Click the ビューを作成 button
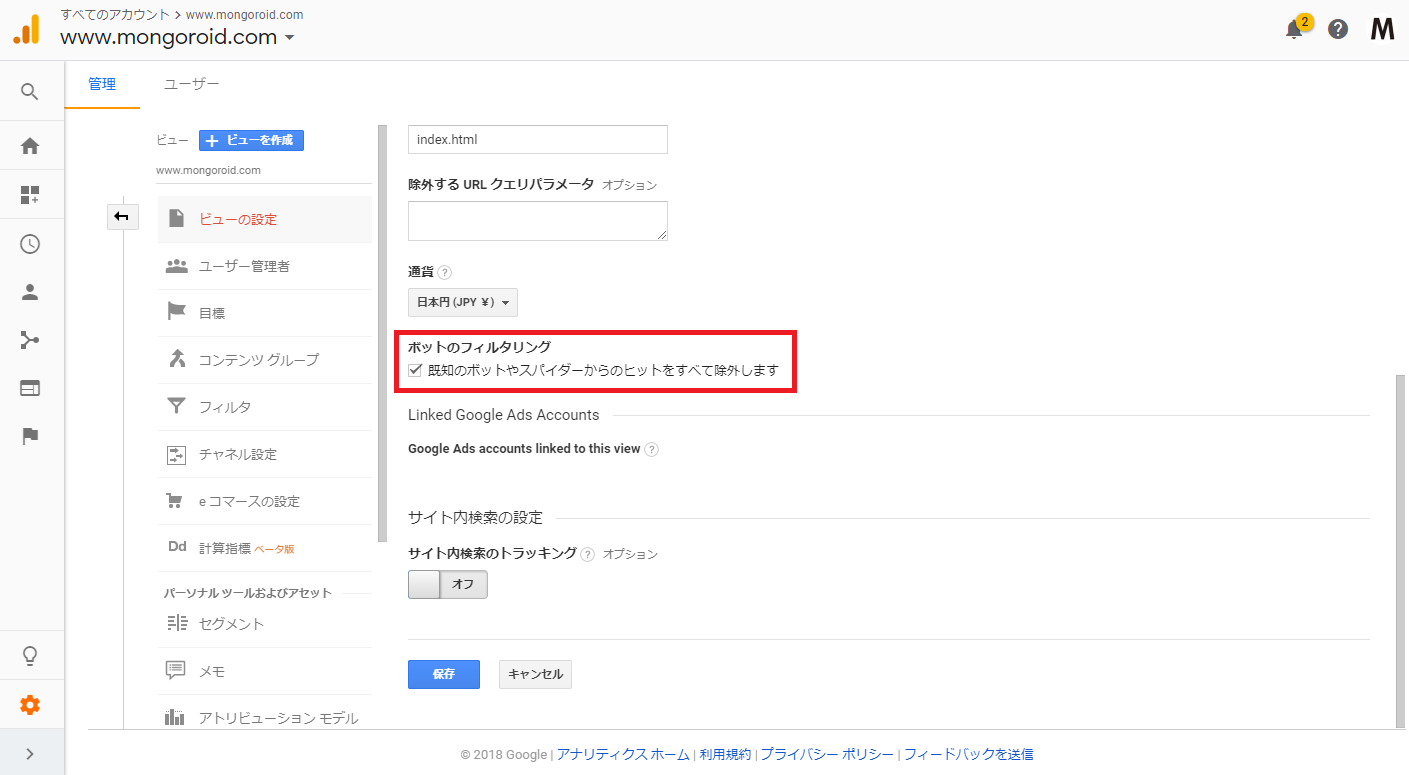 coord(251,140)
